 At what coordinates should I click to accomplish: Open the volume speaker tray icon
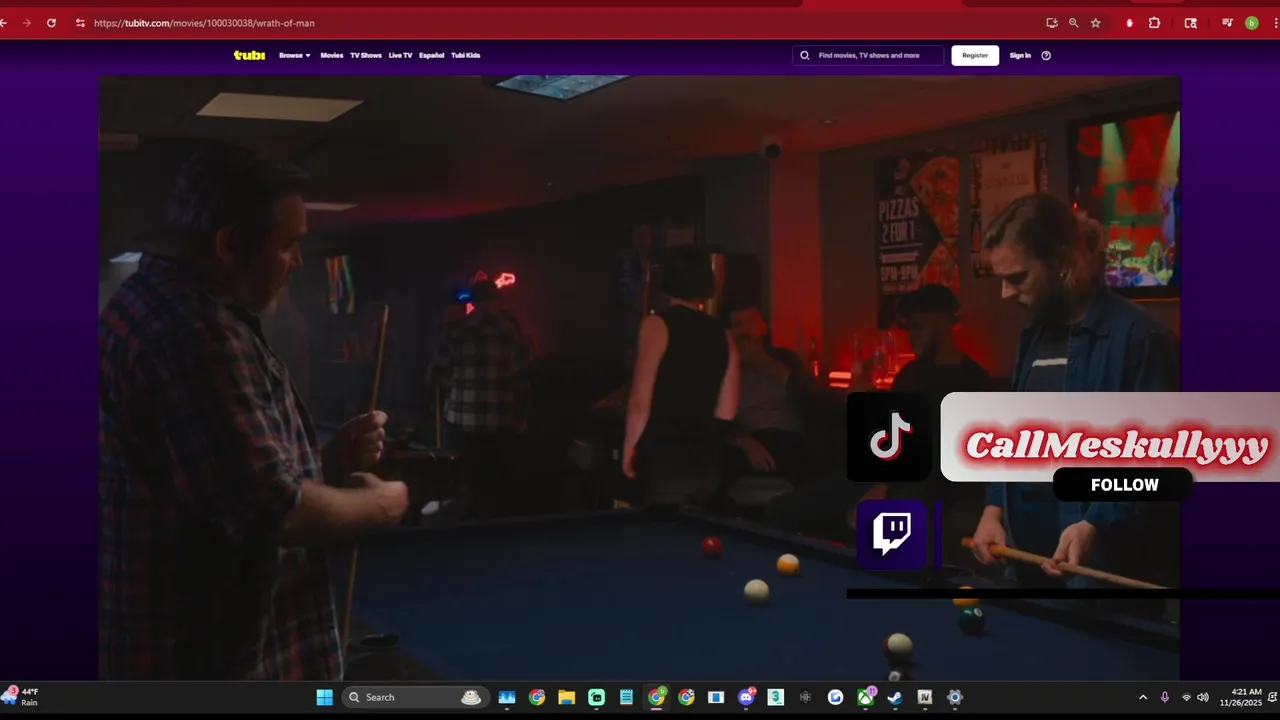(1203, 697)
